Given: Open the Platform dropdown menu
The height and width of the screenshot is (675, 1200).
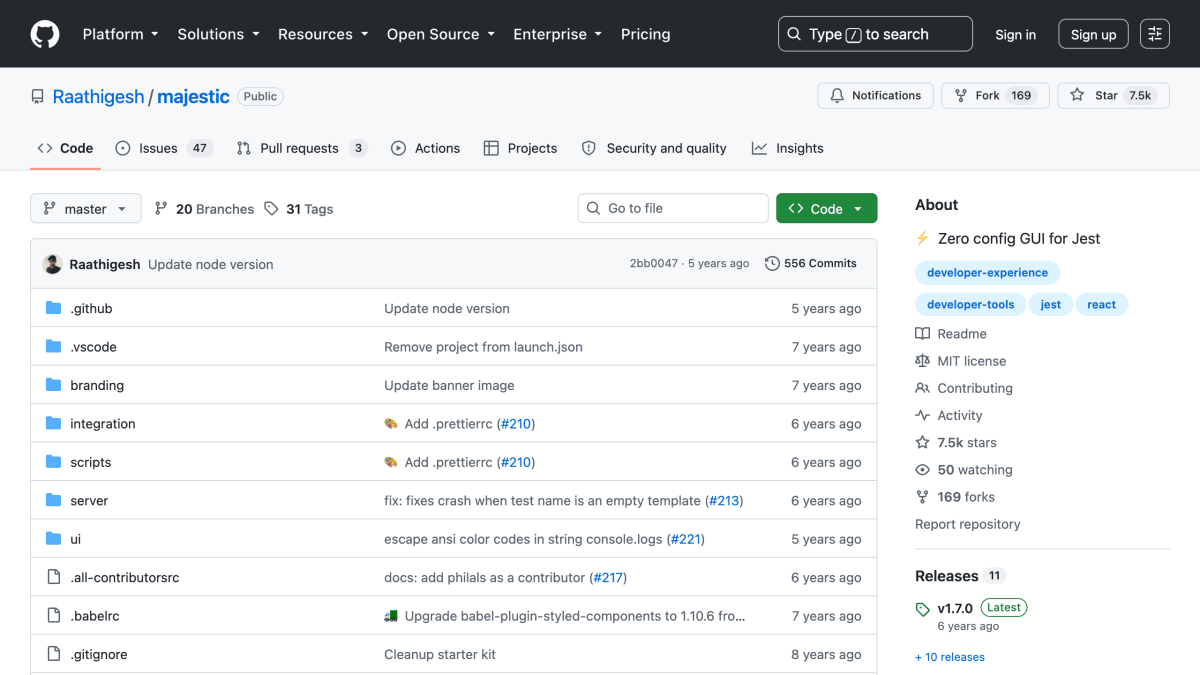Looking at the screenshot, I should click(121, 34).
